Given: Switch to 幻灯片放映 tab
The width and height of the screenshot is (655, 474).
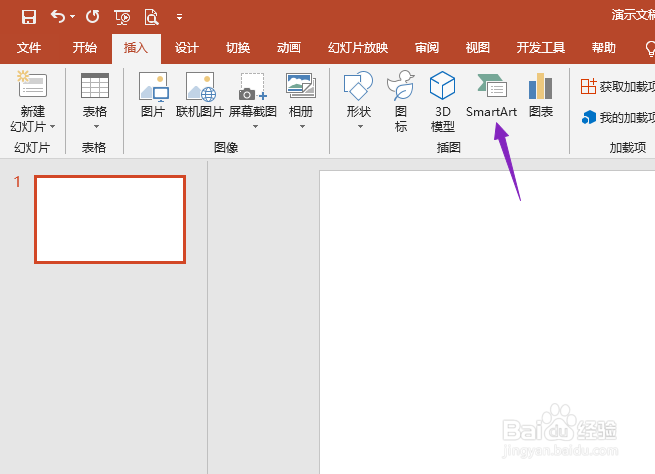Looking at the screenshot, I should pos(358,48).
